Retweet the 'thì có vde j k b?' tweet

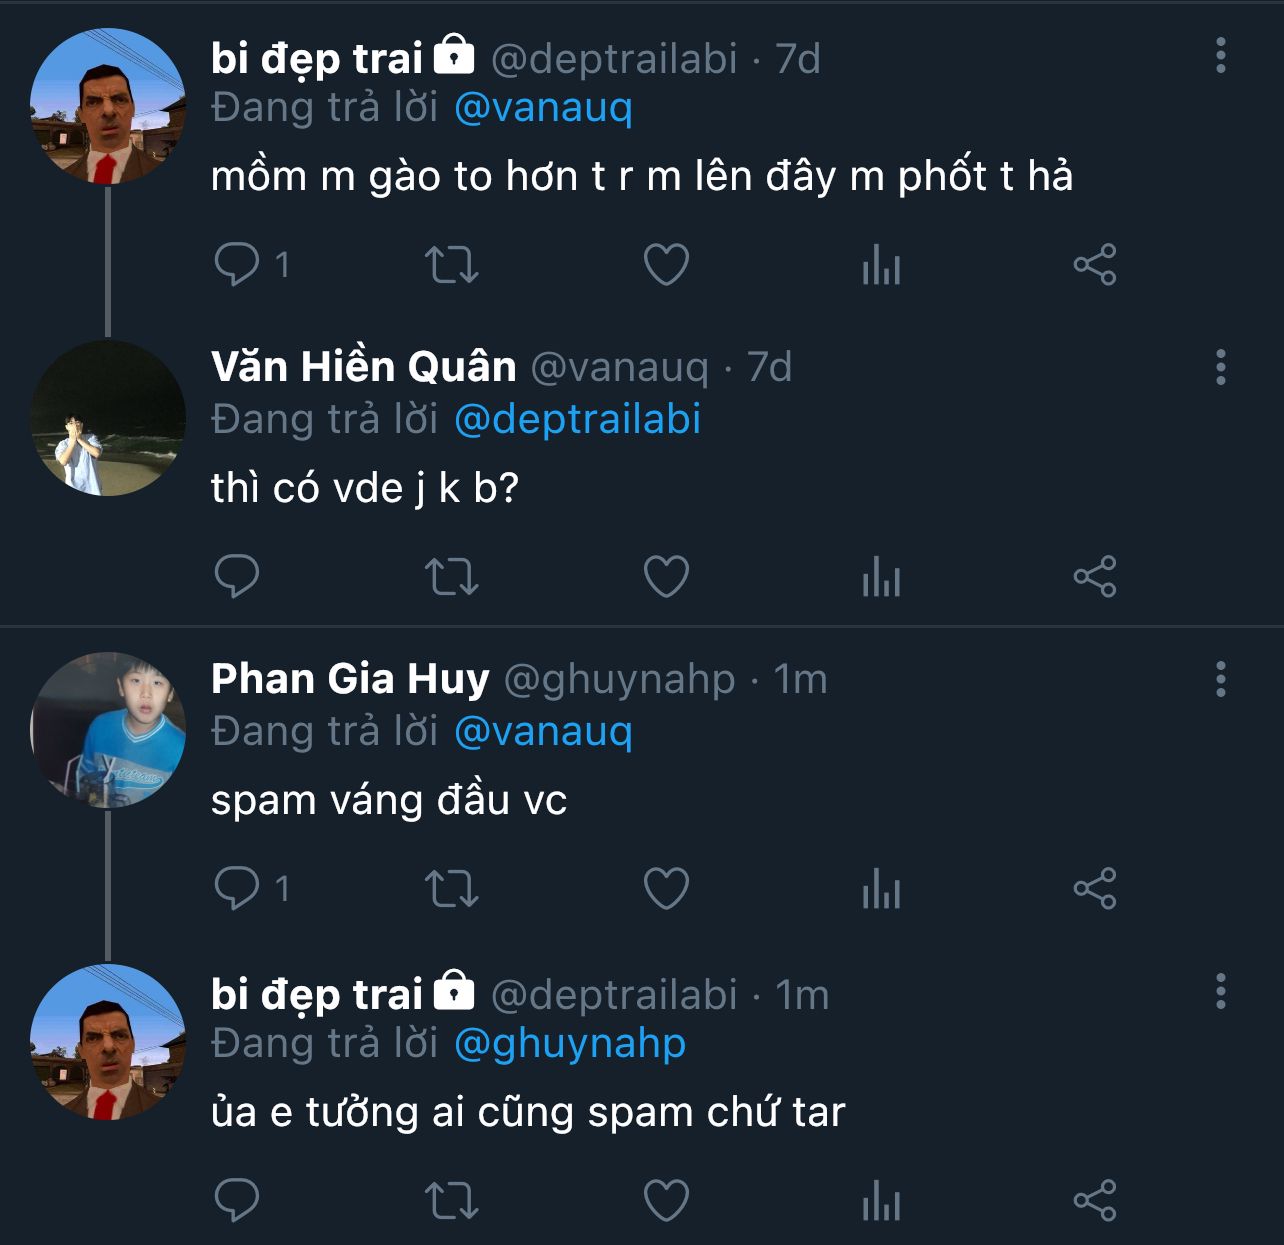(x=452, y=577)
